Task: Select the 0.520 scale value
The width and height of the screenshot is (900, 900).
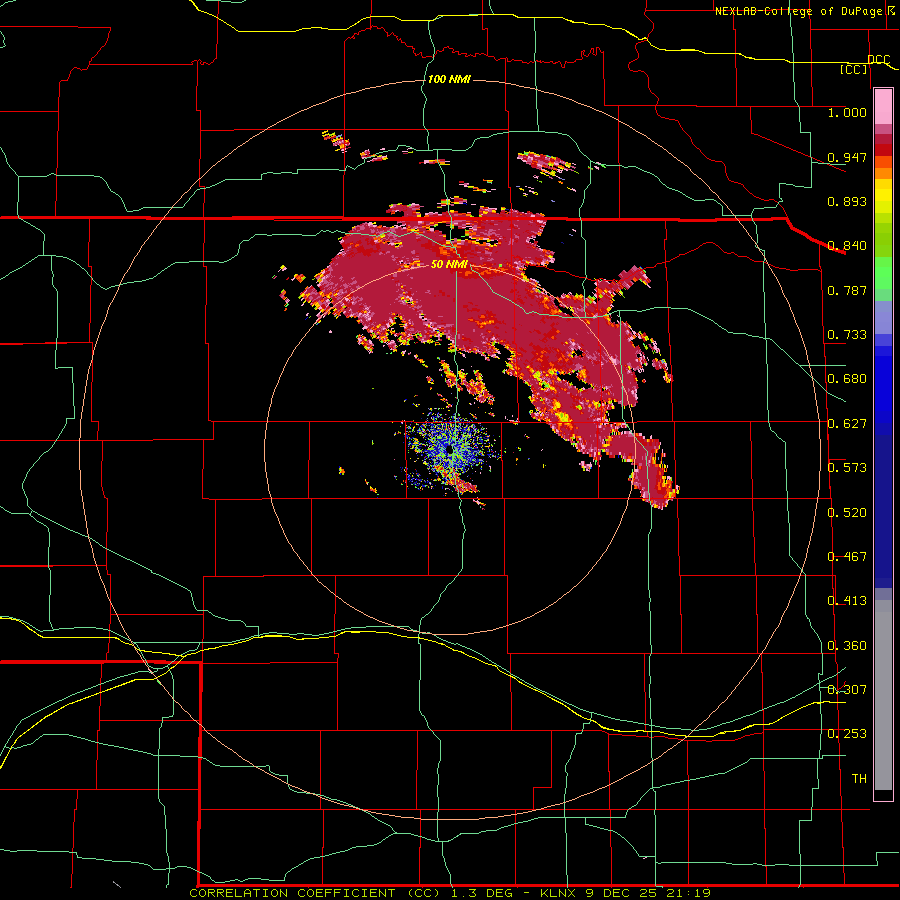Action: click(x=847, y=513)
